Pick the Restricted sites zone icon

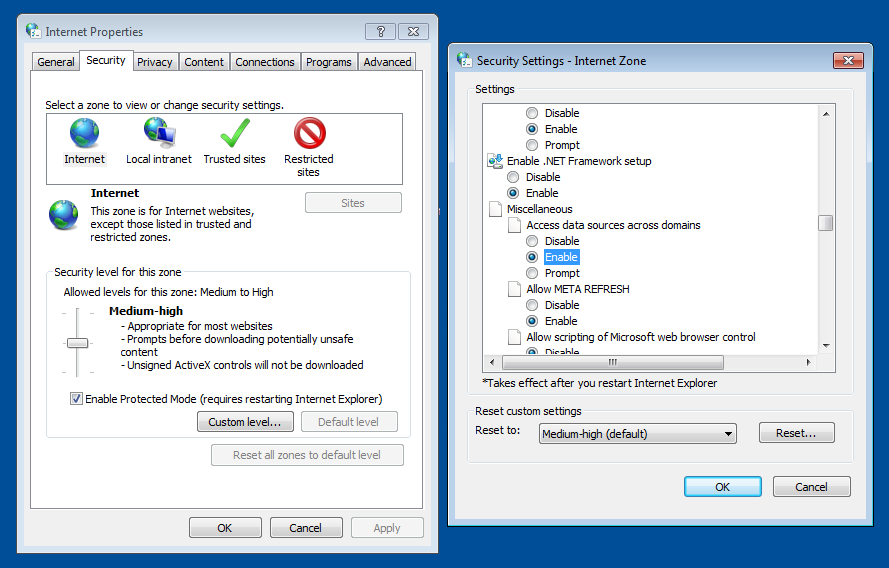tap(309, 134)
